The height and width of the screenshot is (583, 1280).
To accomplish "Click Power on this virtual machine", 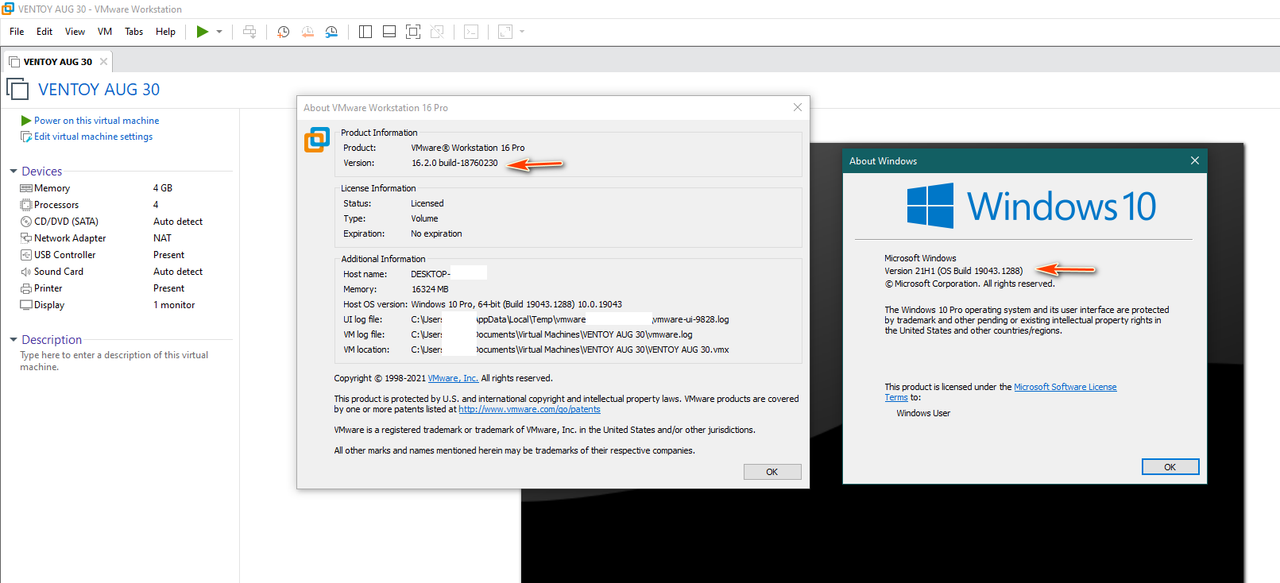I will [x=96, y=120].
